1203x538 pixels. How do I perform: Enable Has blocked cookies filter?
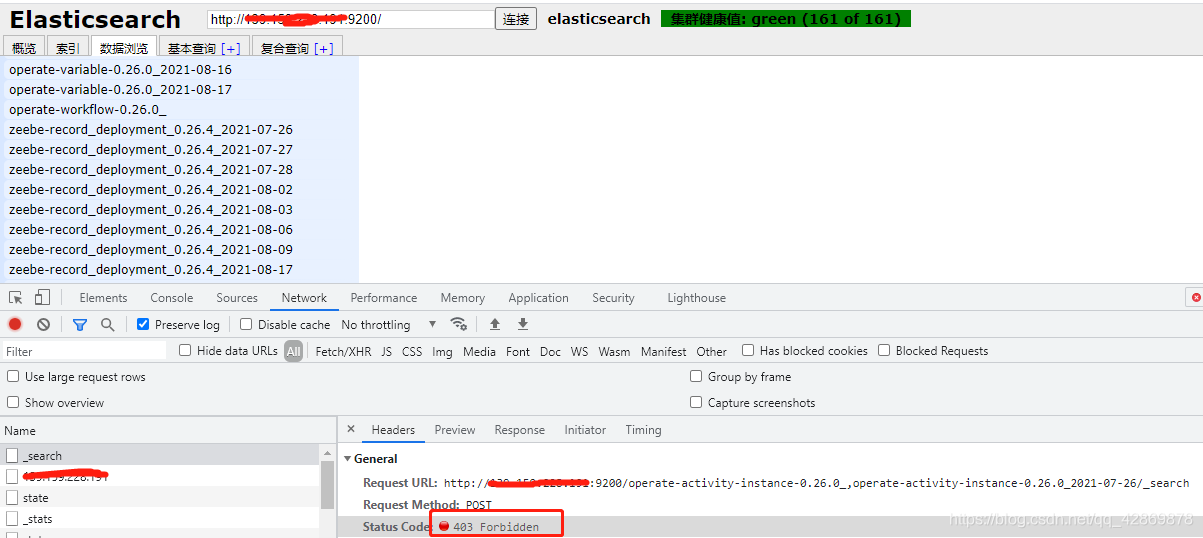click(748, 350)
